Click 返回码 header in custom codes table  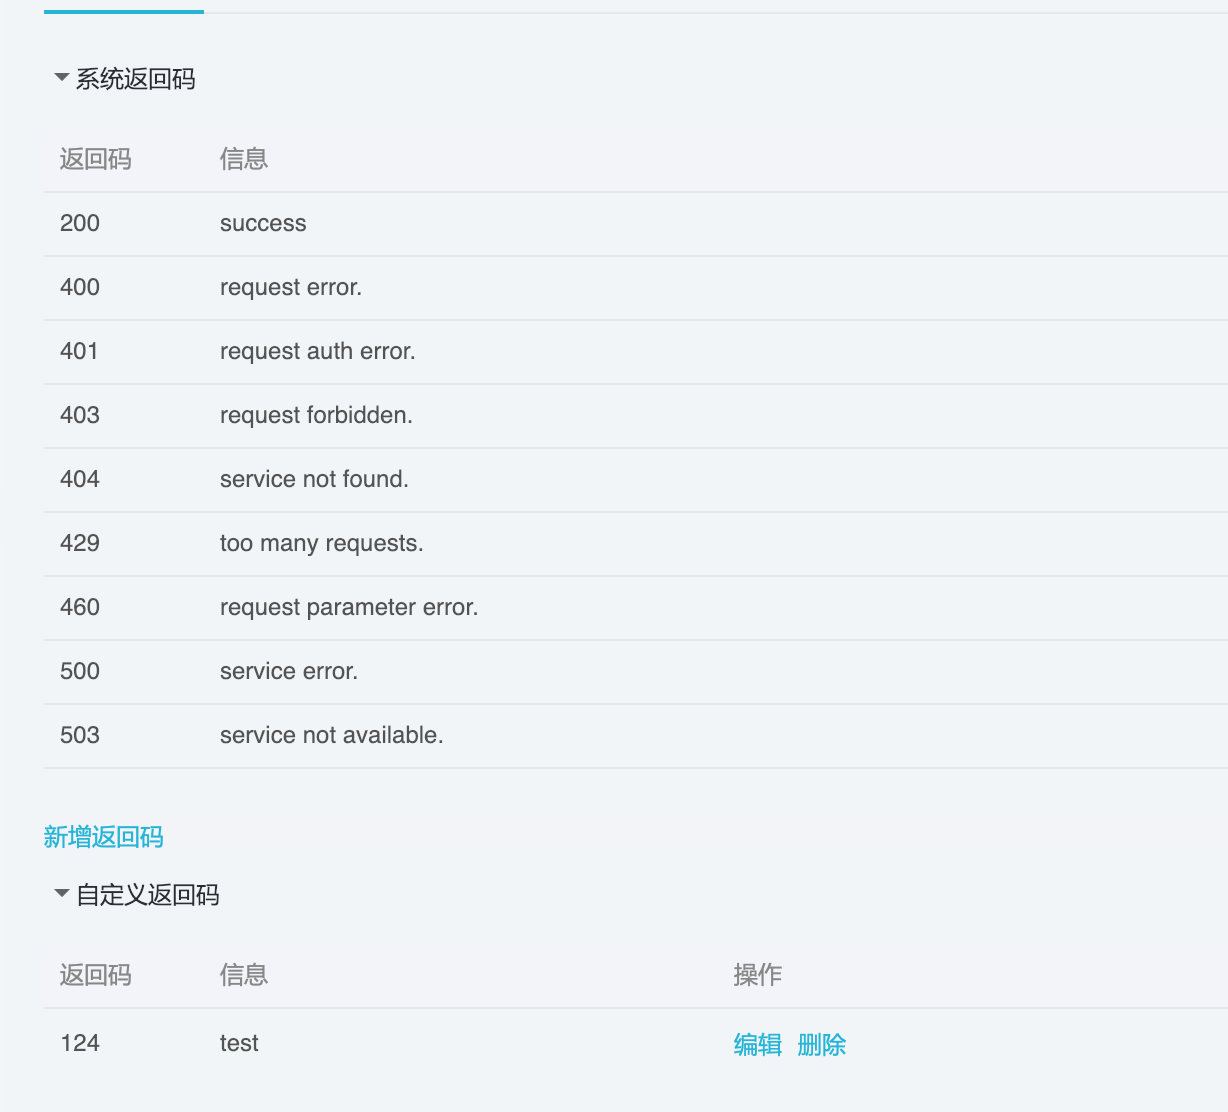pos(95,975)
